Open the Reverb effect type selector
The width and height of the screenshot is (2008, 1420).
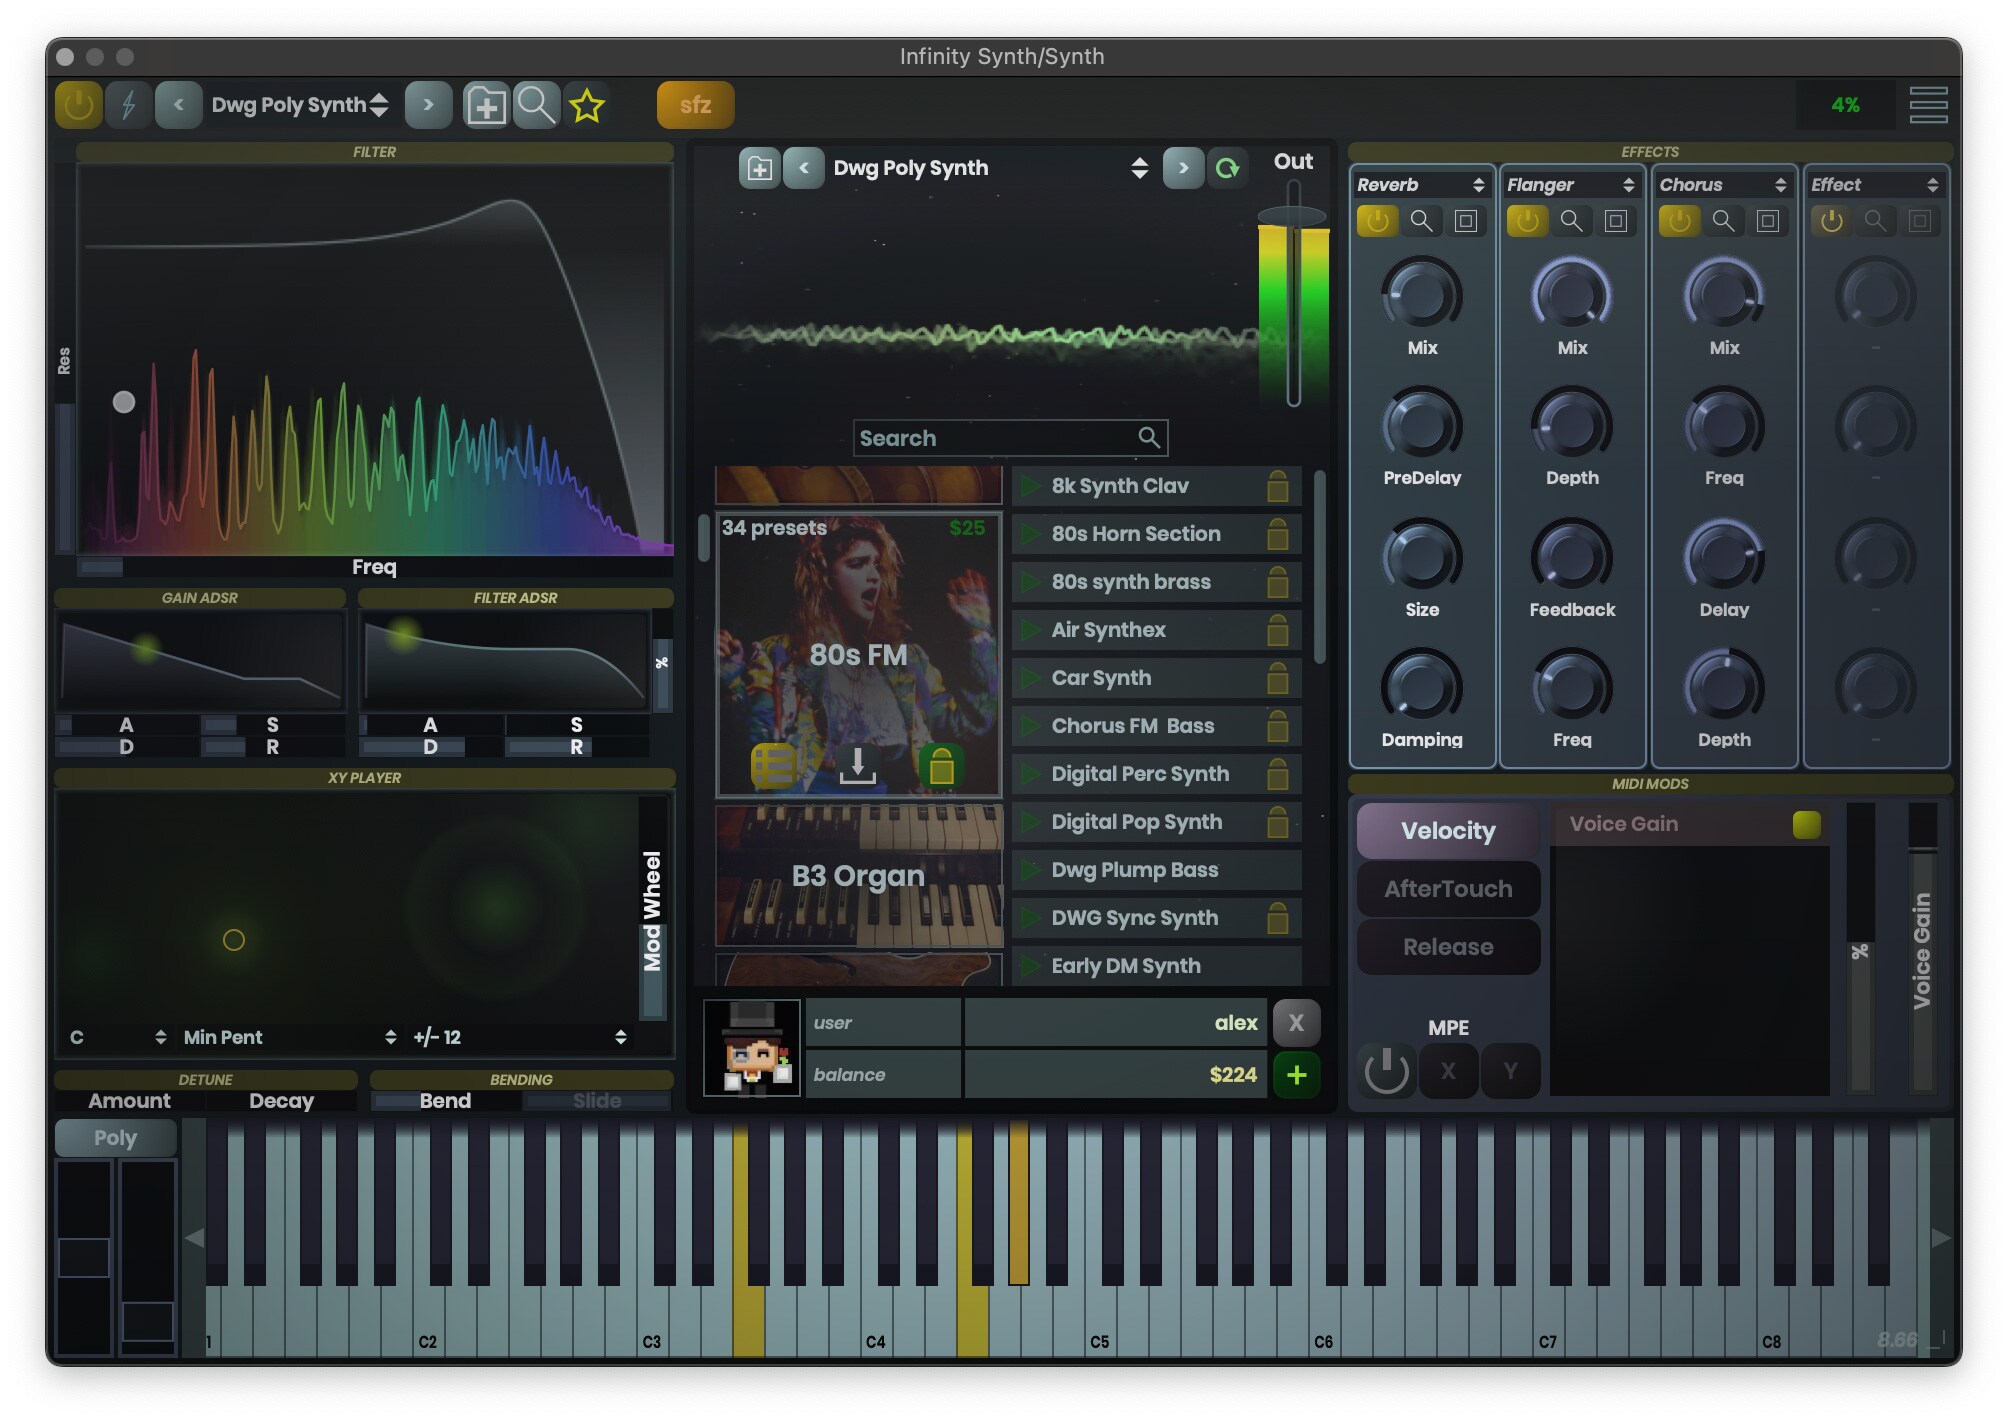[x=1422, y=184]
